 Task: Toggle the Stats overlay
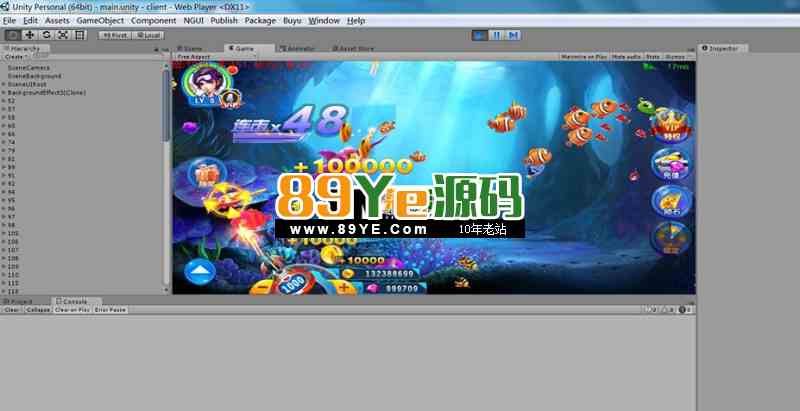point(653,57)
